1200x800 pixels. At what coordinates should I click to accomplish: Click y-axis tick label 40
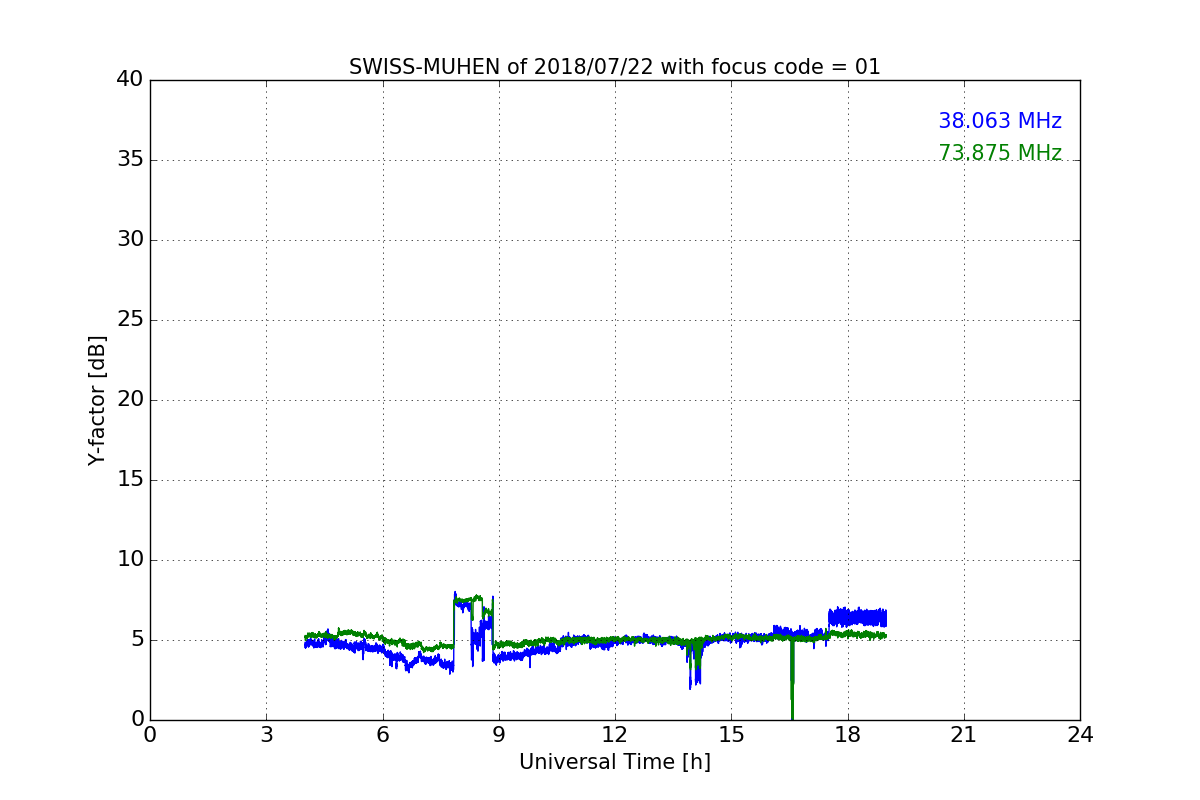130,80
